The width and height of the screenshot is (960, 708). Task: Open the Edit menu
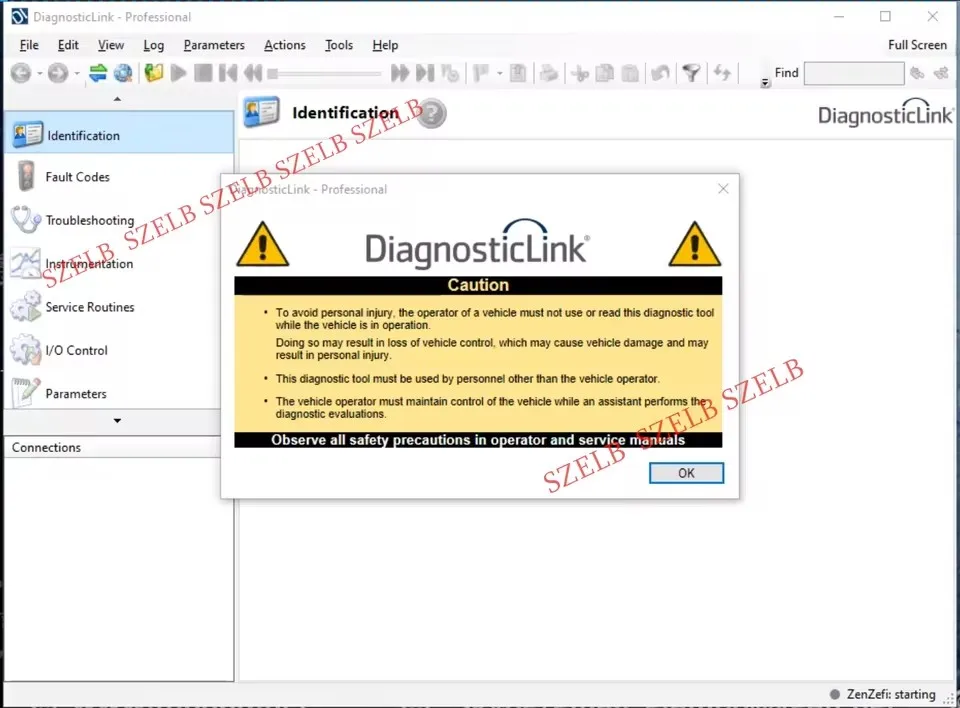68,45
